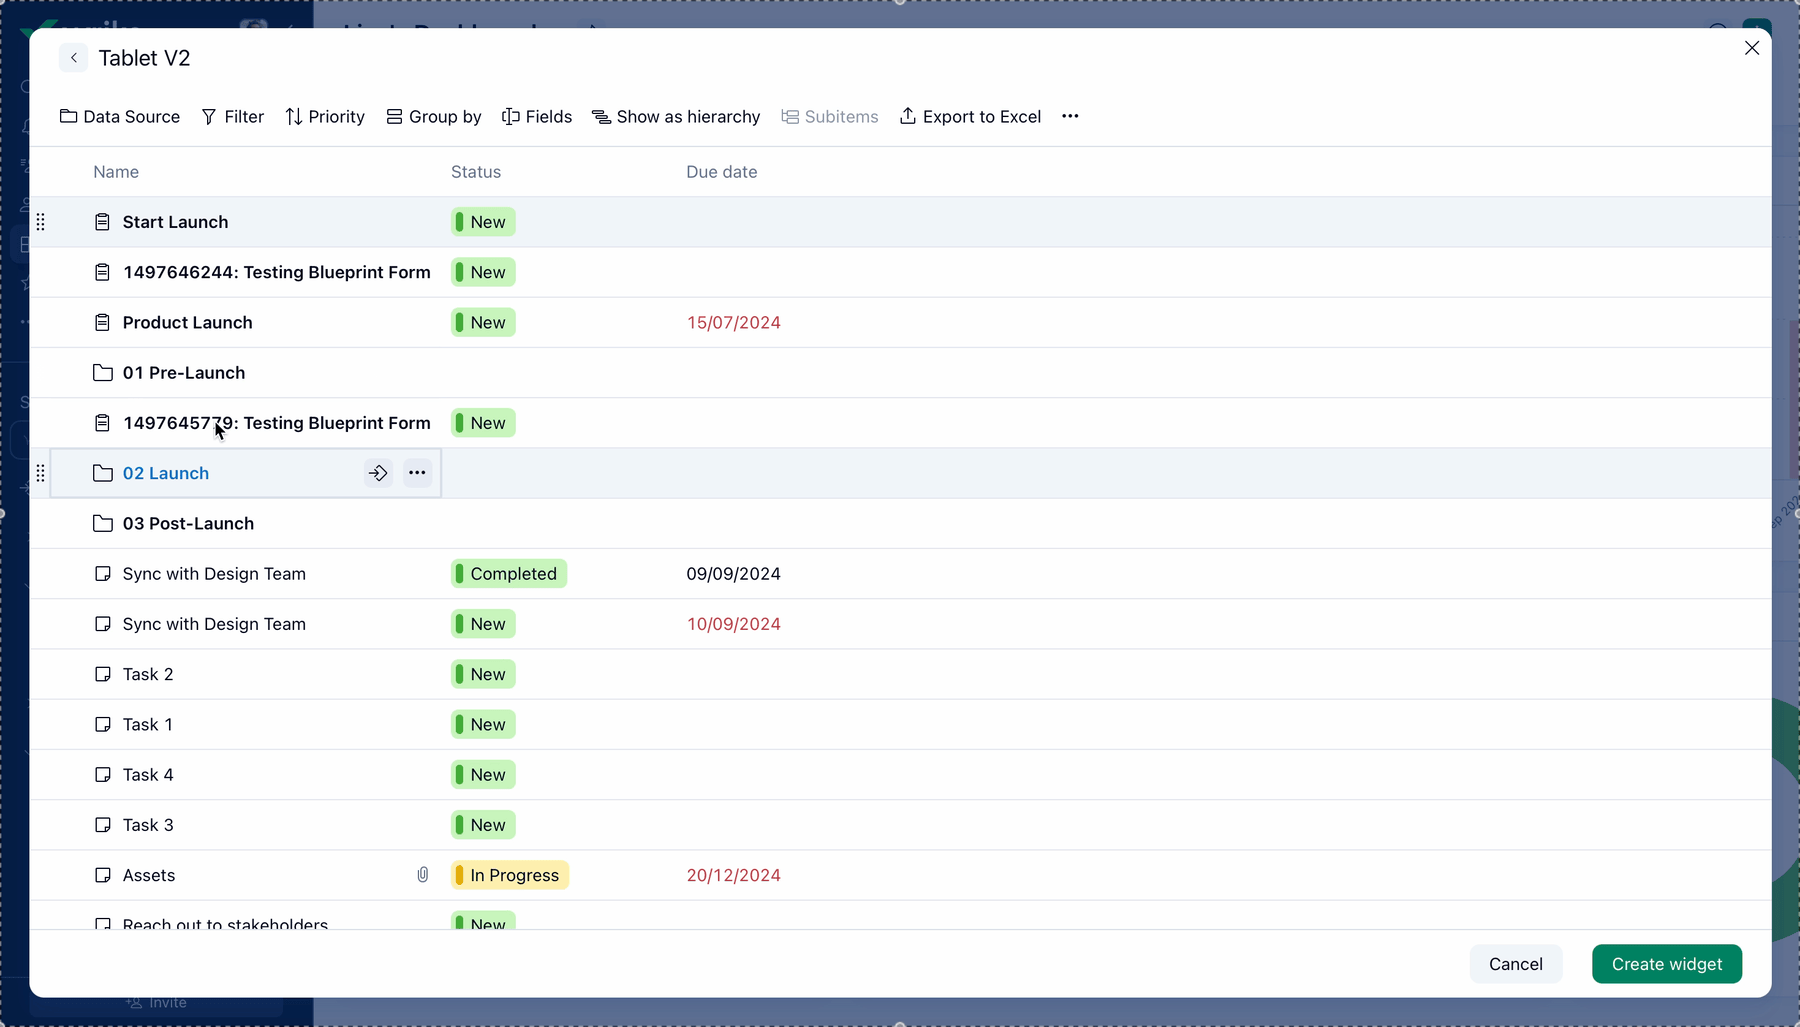
Task: Open 1497646244: Testing Blueprint Form
Action: point(277,272)
